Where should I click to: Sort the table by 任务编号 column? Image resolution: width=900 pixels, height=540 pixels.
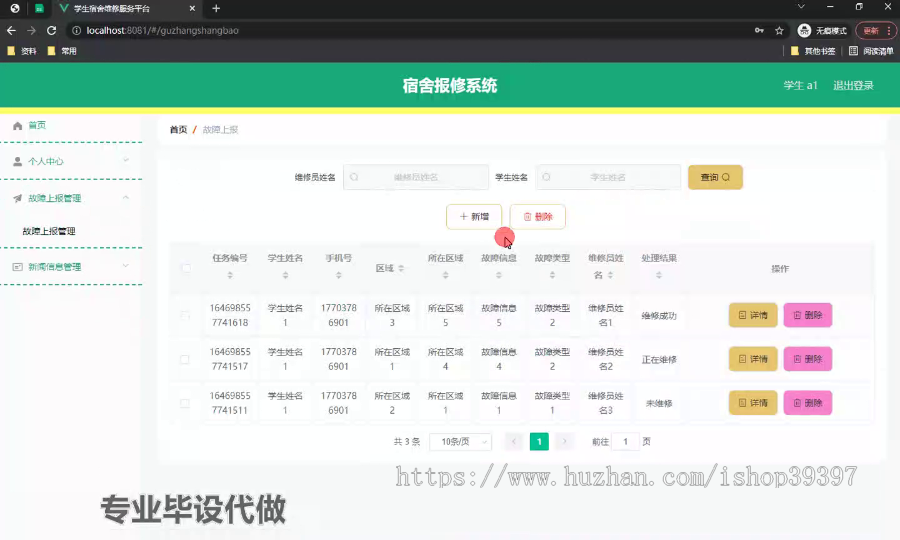point(230,275)
